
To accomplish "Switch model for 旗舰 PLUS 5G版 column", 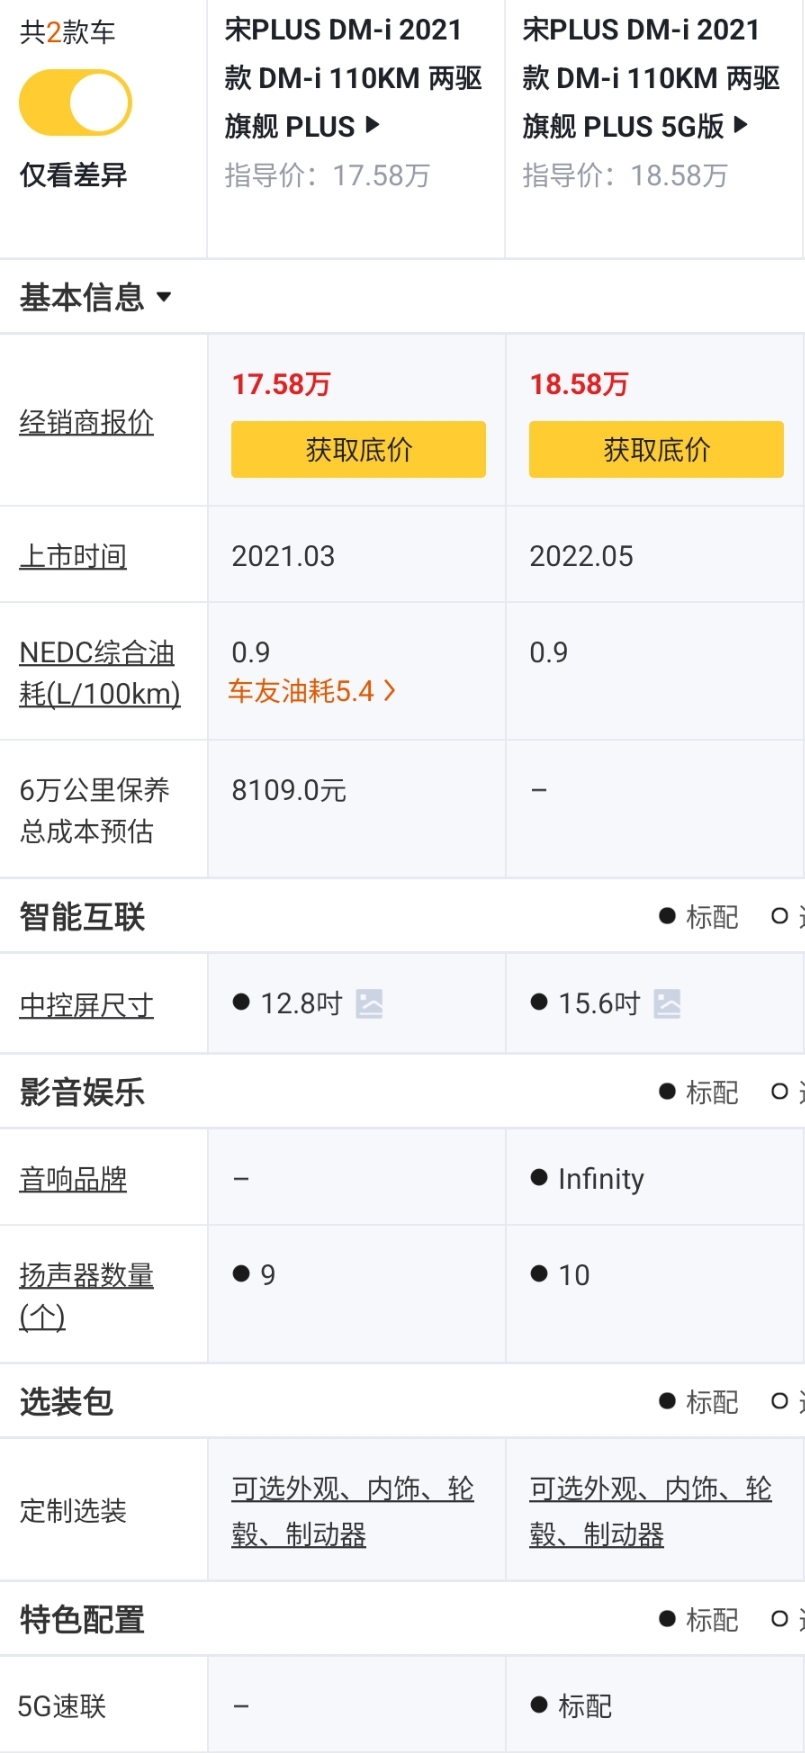I will (741, 125).
